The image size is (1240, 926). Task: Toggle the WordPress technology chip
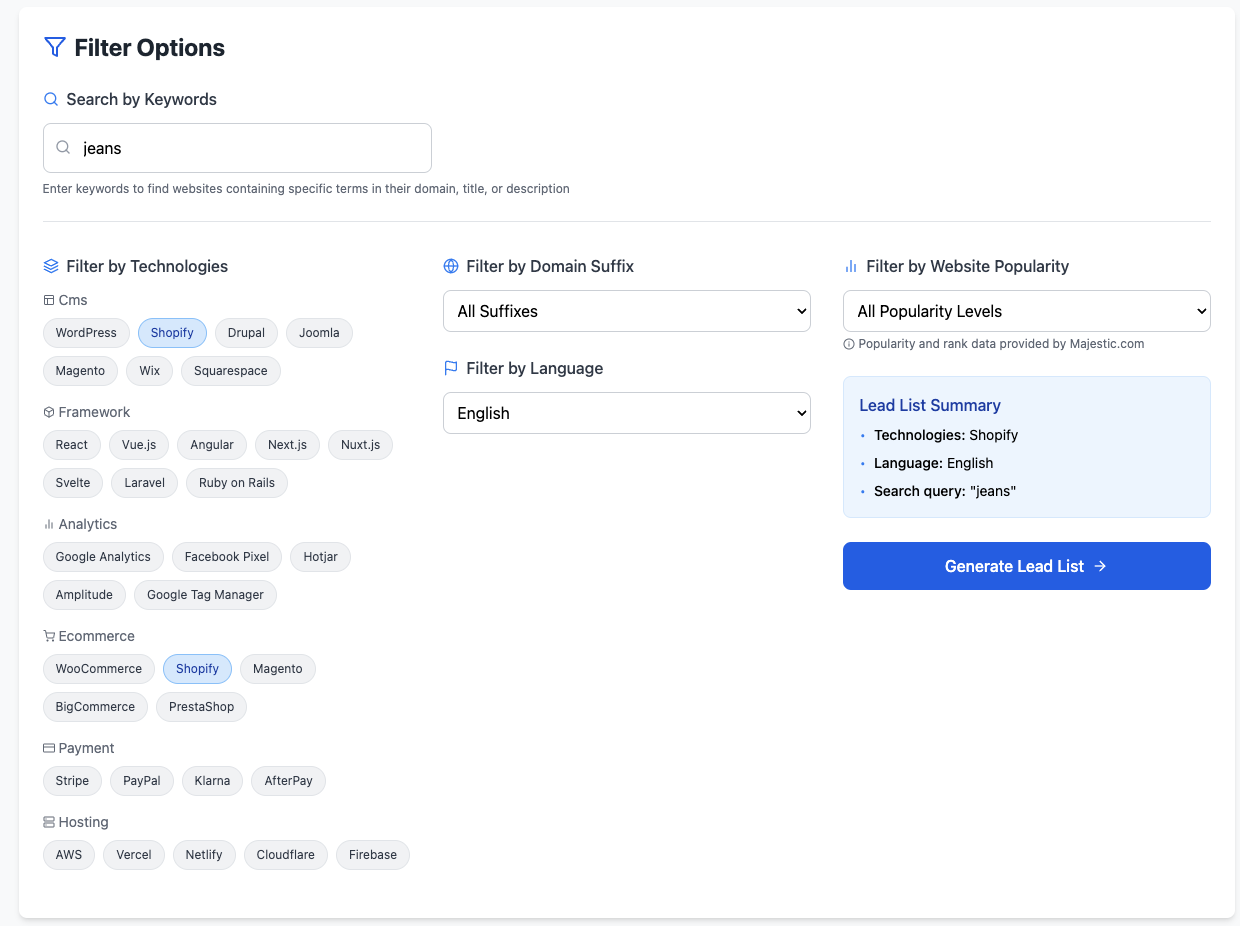point(86,333)
